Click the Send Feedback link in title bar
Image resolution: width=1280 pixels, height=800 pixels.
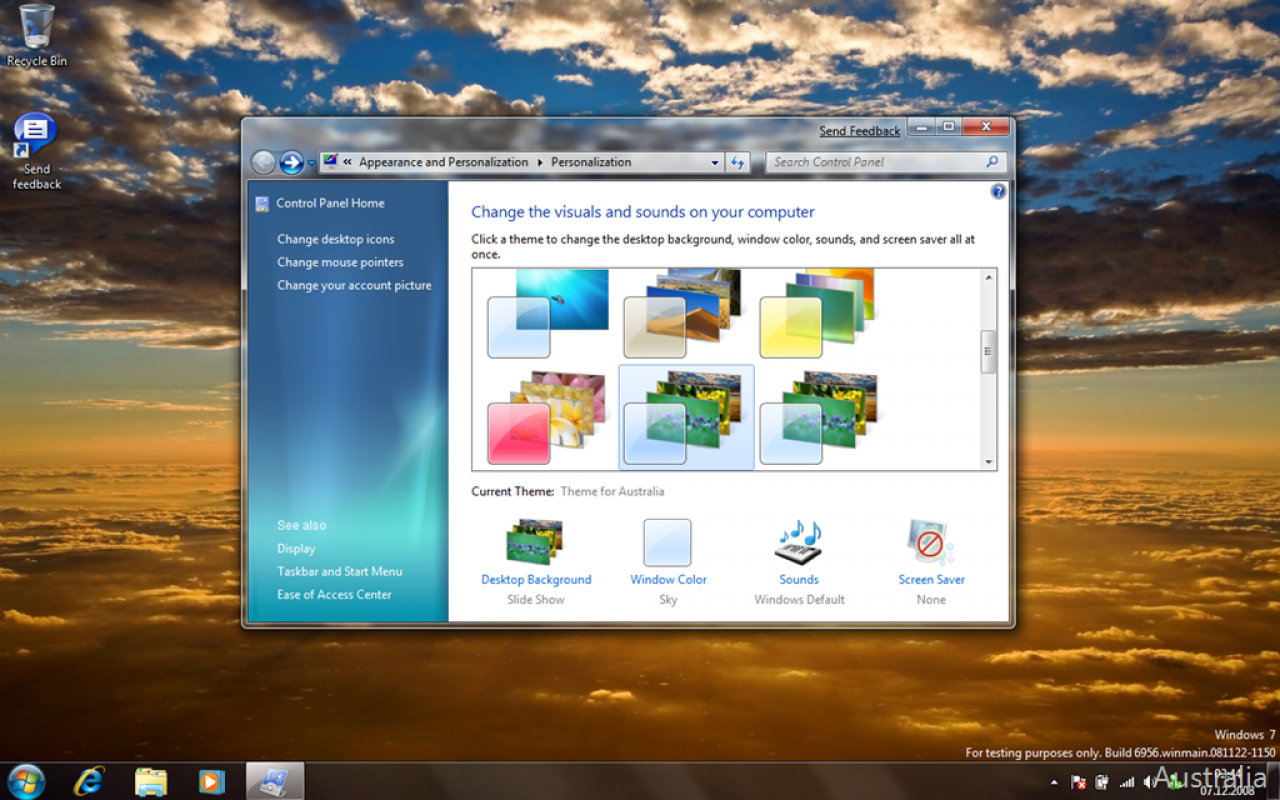coord(860,131)
